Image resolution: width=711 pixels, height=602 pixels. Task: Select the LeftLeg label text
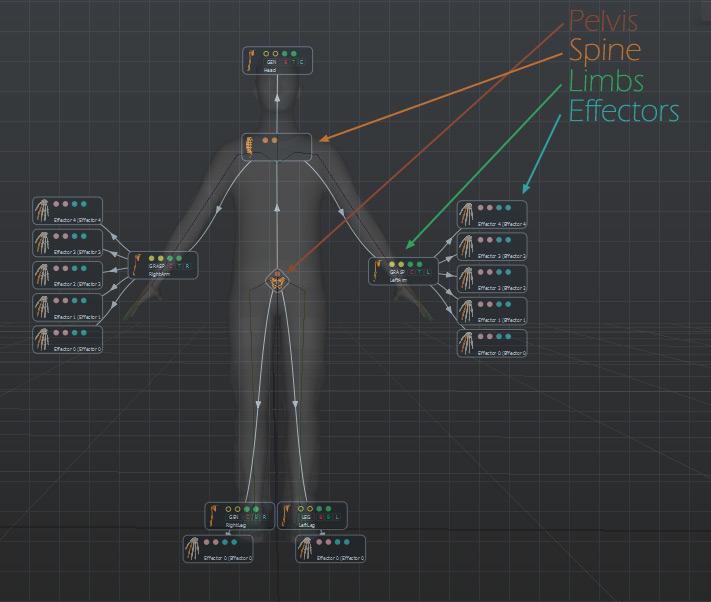[x=307, y=525]
